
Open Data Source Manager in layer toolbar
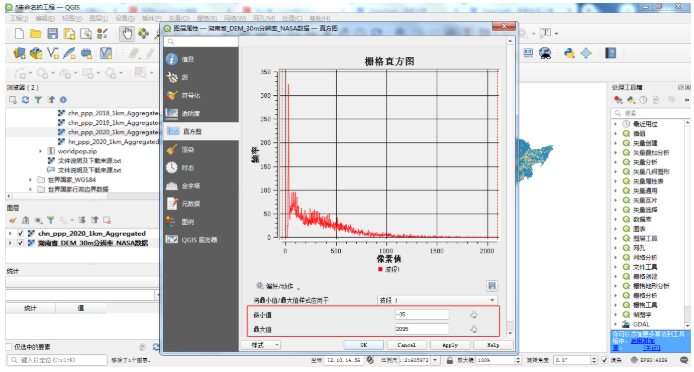tap(19, 54)
